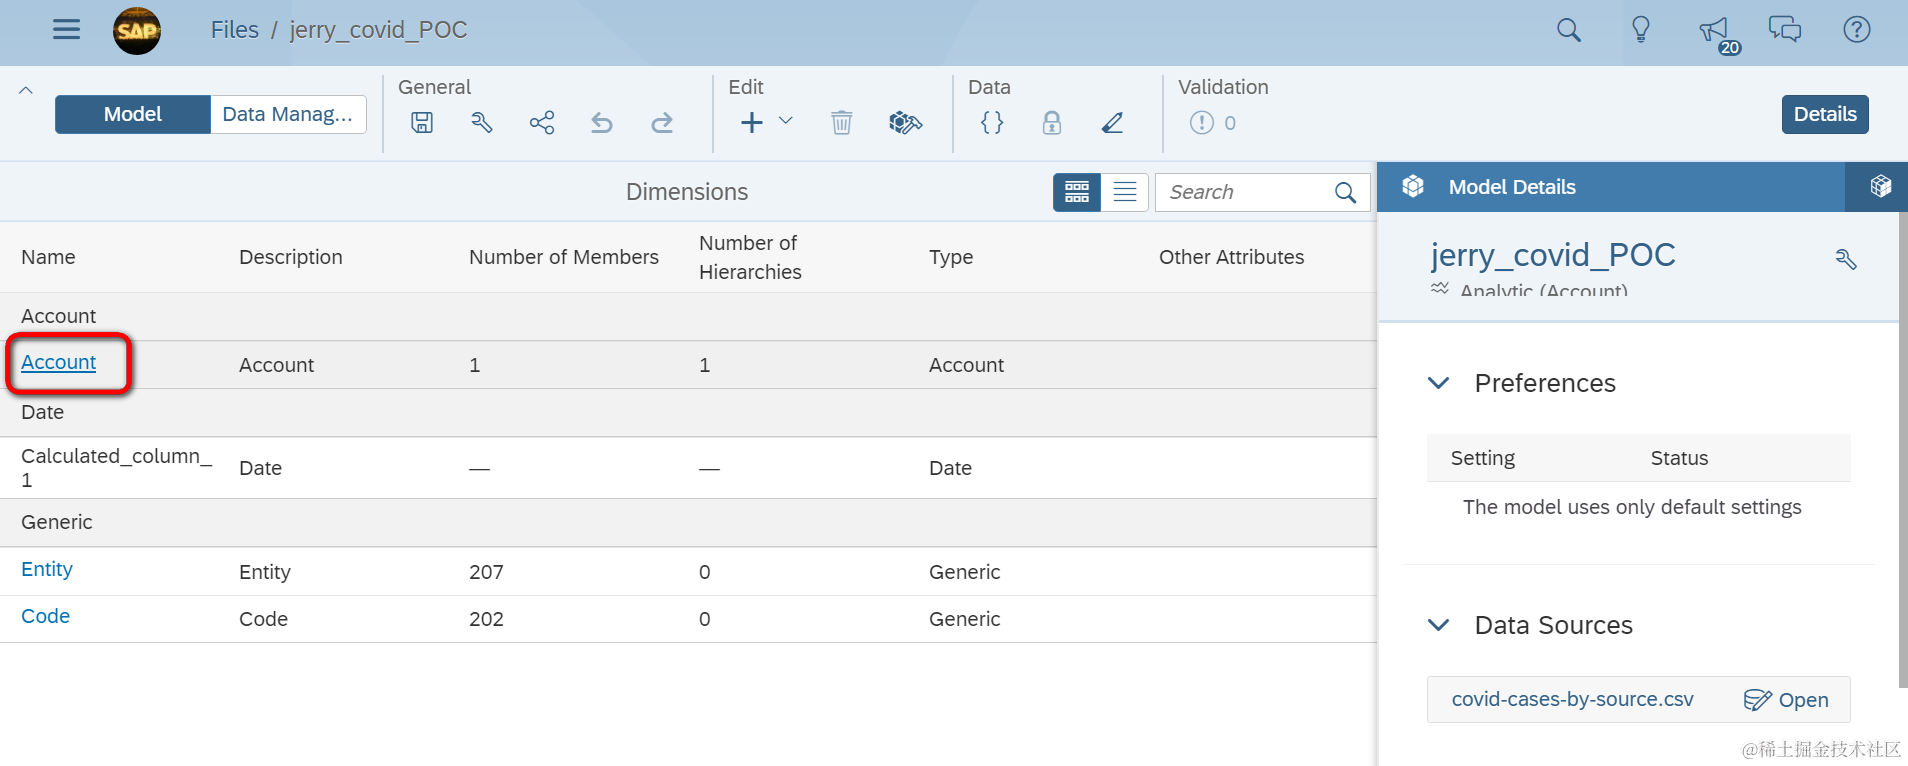Image resolution: width=1908 pixels, height=766 pixels.
Task: Collapse the Data Sources section
Action: [x=1439, y=625]
